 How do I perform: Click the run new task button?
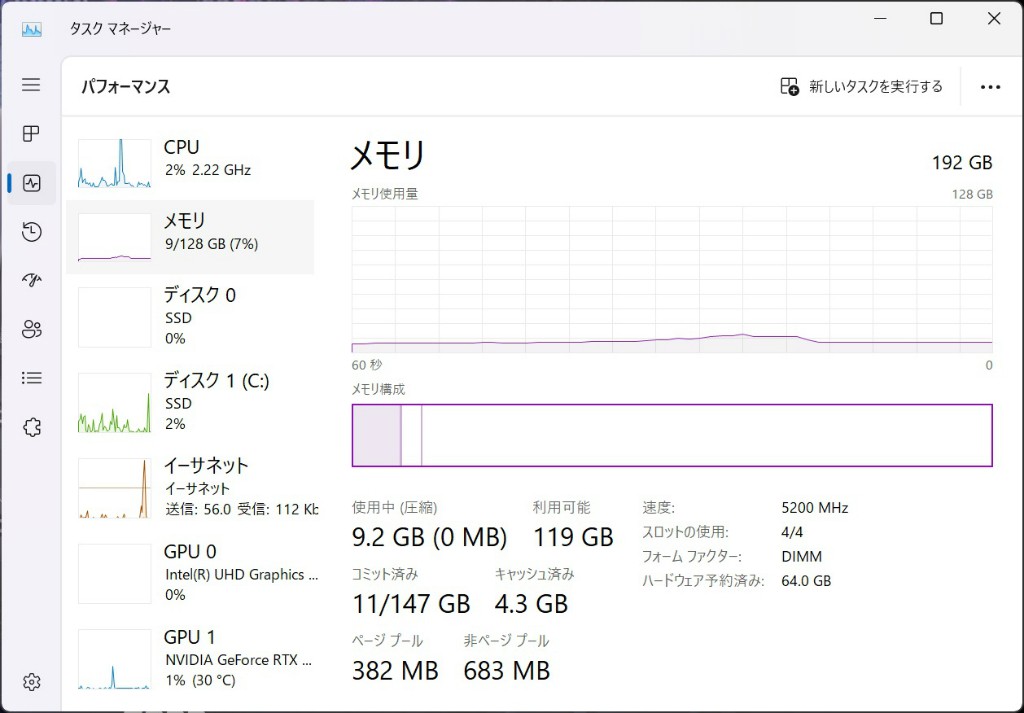[861, 87]
